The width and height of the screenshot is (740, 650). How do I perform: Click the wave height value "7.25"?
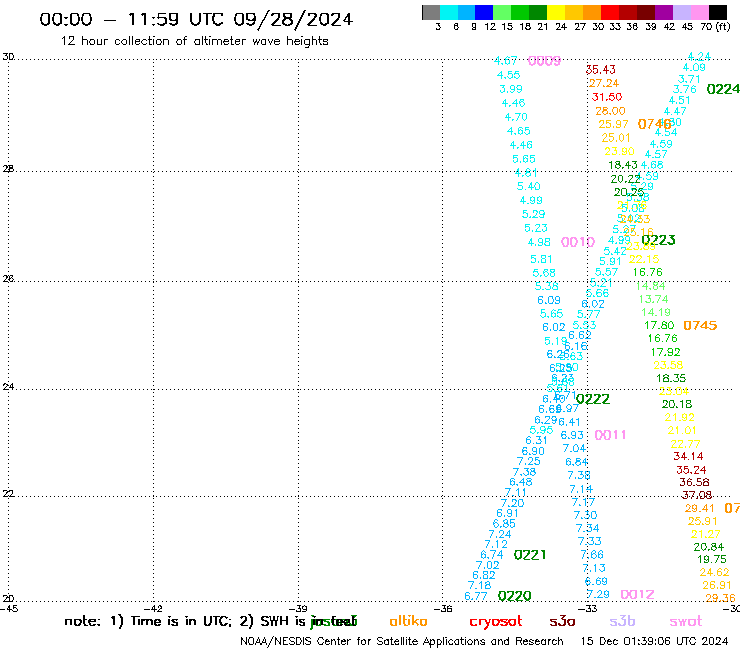(x=529, y=462)
